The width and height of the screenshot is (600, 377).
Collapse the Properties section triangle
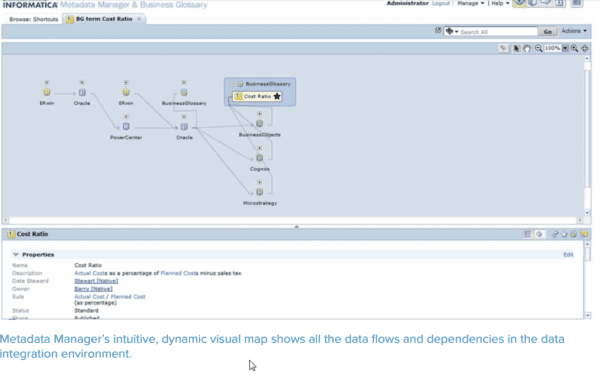pos(16,255)
